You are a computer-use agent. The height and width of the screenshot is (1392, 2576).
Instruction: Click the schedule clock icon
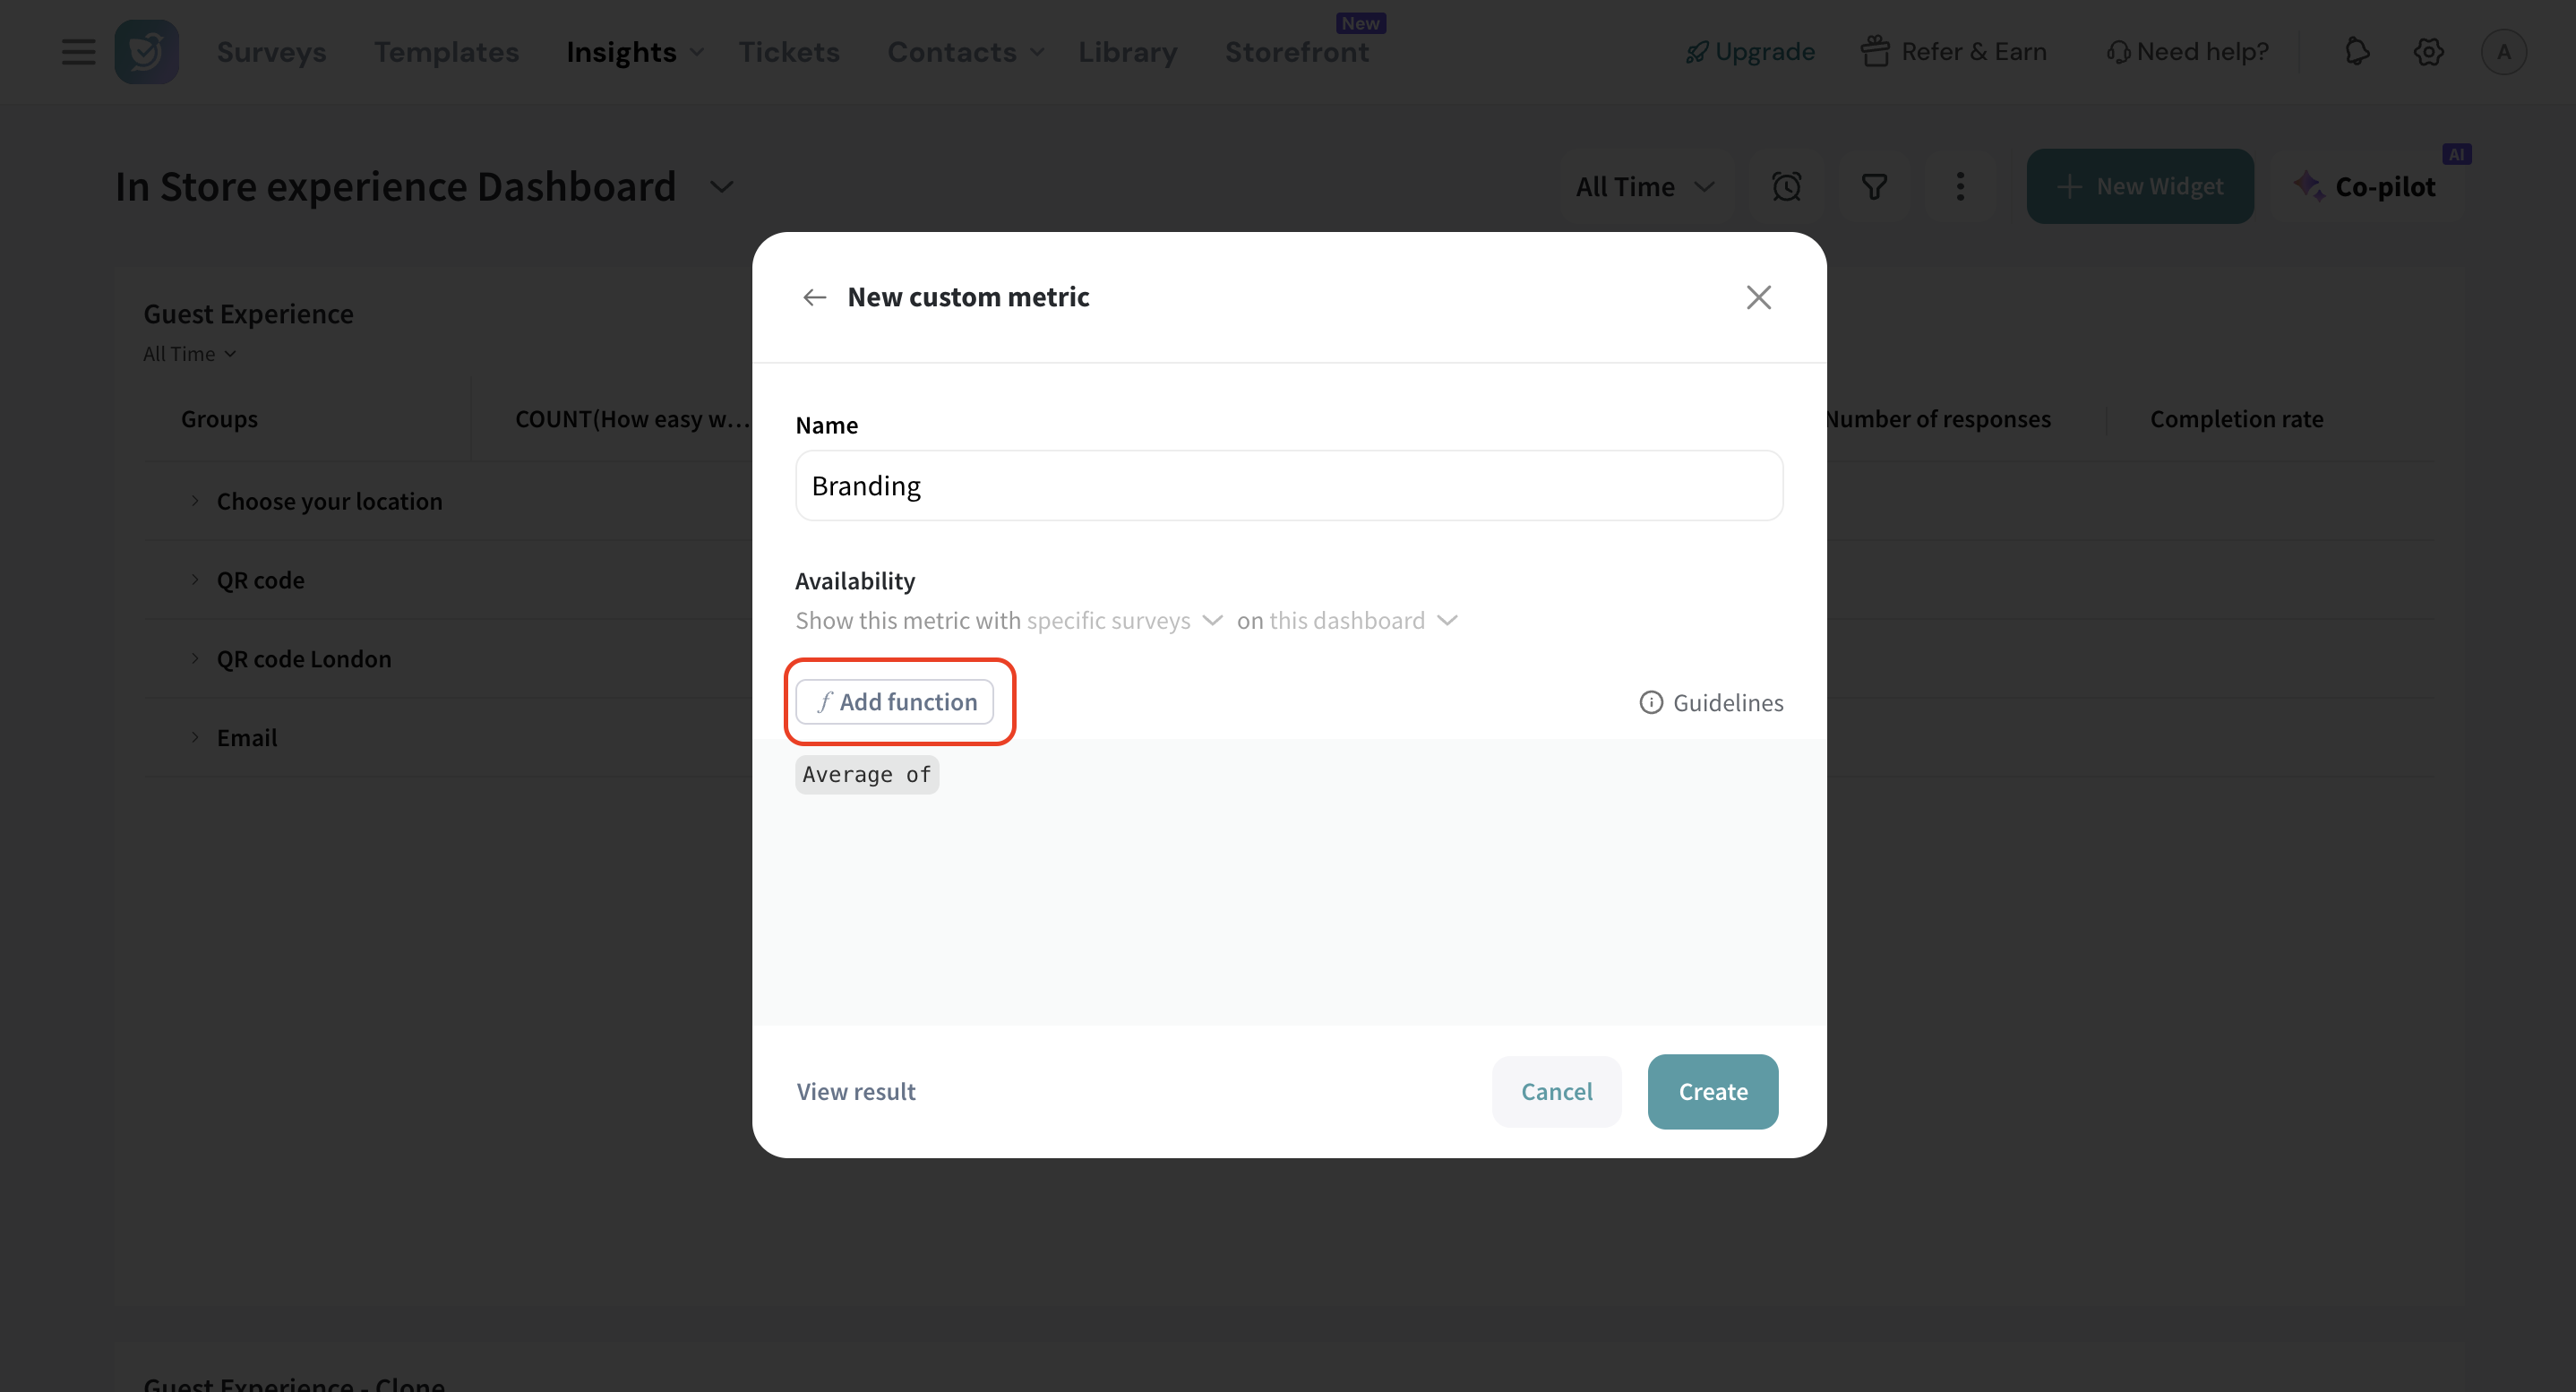click(x=1786, y=187)
